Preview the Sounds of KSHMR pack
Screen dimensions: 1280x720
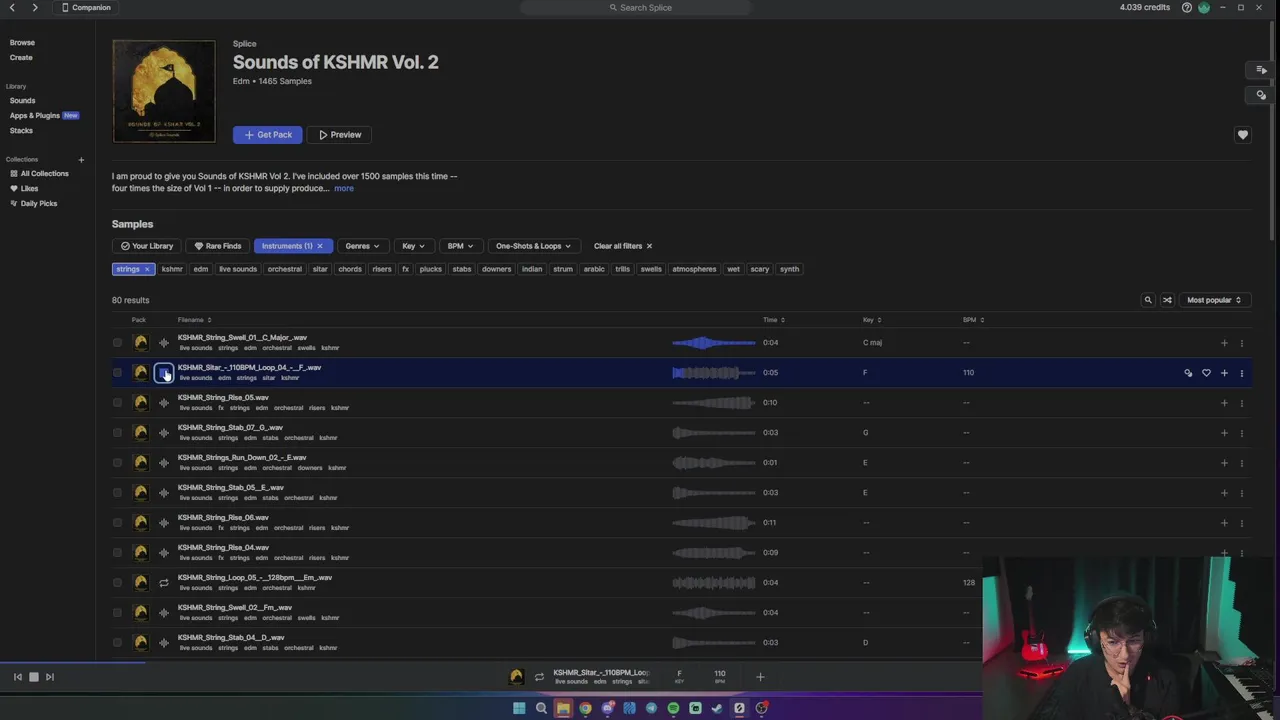click(339, 135)
